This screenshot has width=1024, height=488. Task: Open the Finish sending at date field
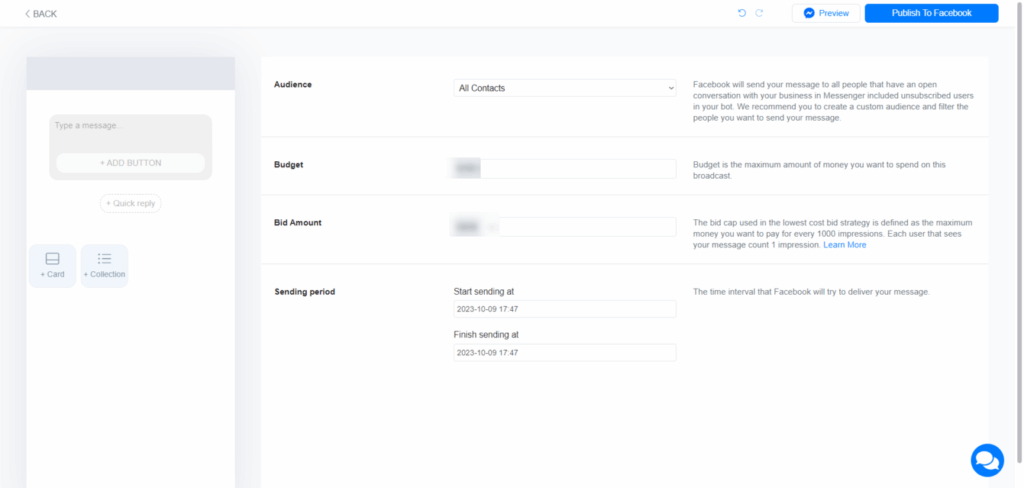coord(564,352)
